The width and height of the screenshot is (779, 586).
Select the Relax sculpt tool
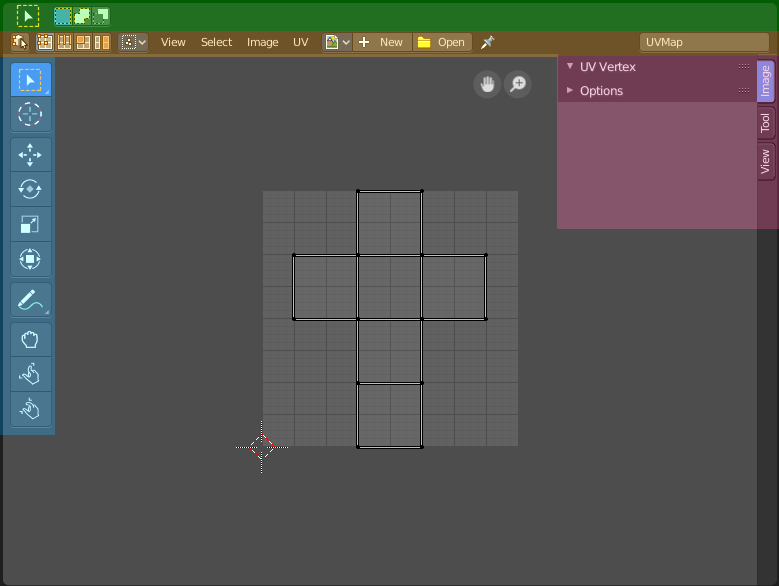(x=31, y=374)
